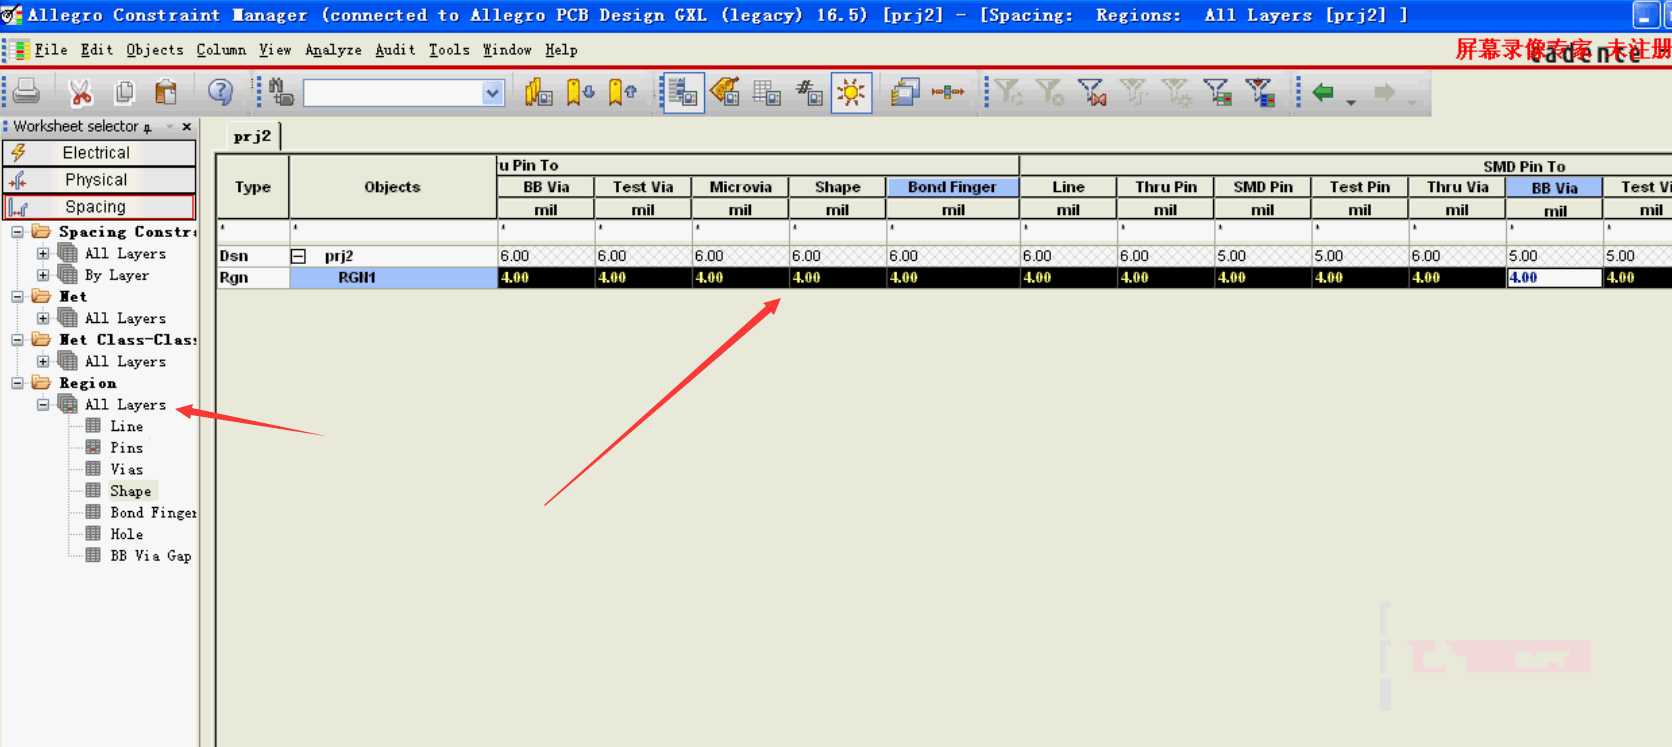This screenshot has width=1672, height=747.
Task: Close the Worksheet selector panel
Action: coord(186,127)
